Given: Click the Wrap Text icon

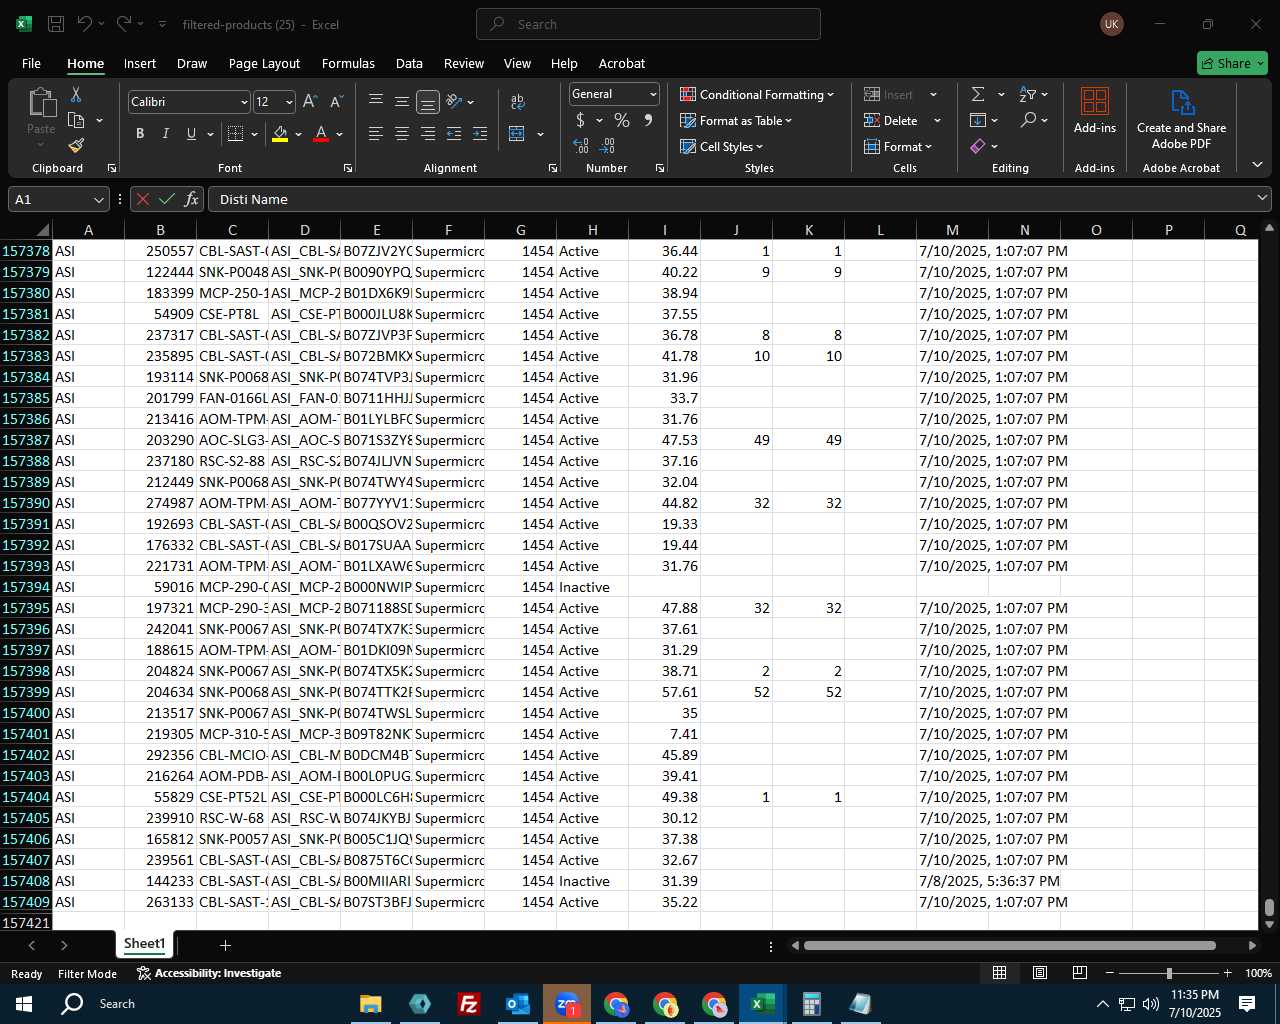Looking at the screenshot, I should point(518,102).
